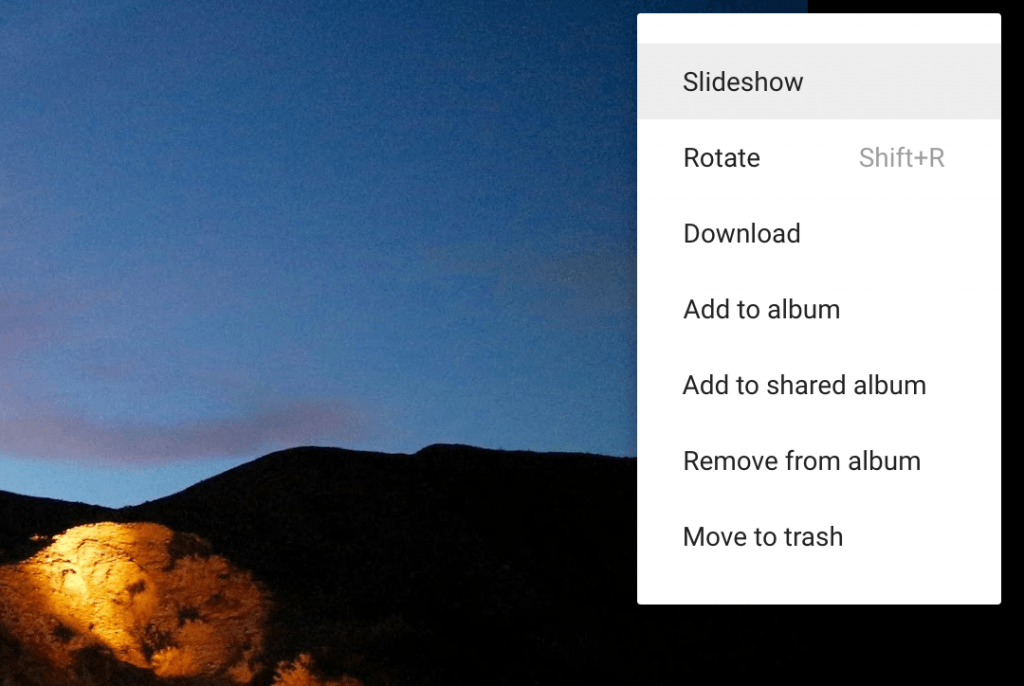This screenshot has width=1024, height=686.
Task: Click empty space right of Slideshow label
Action: (900, 82)
